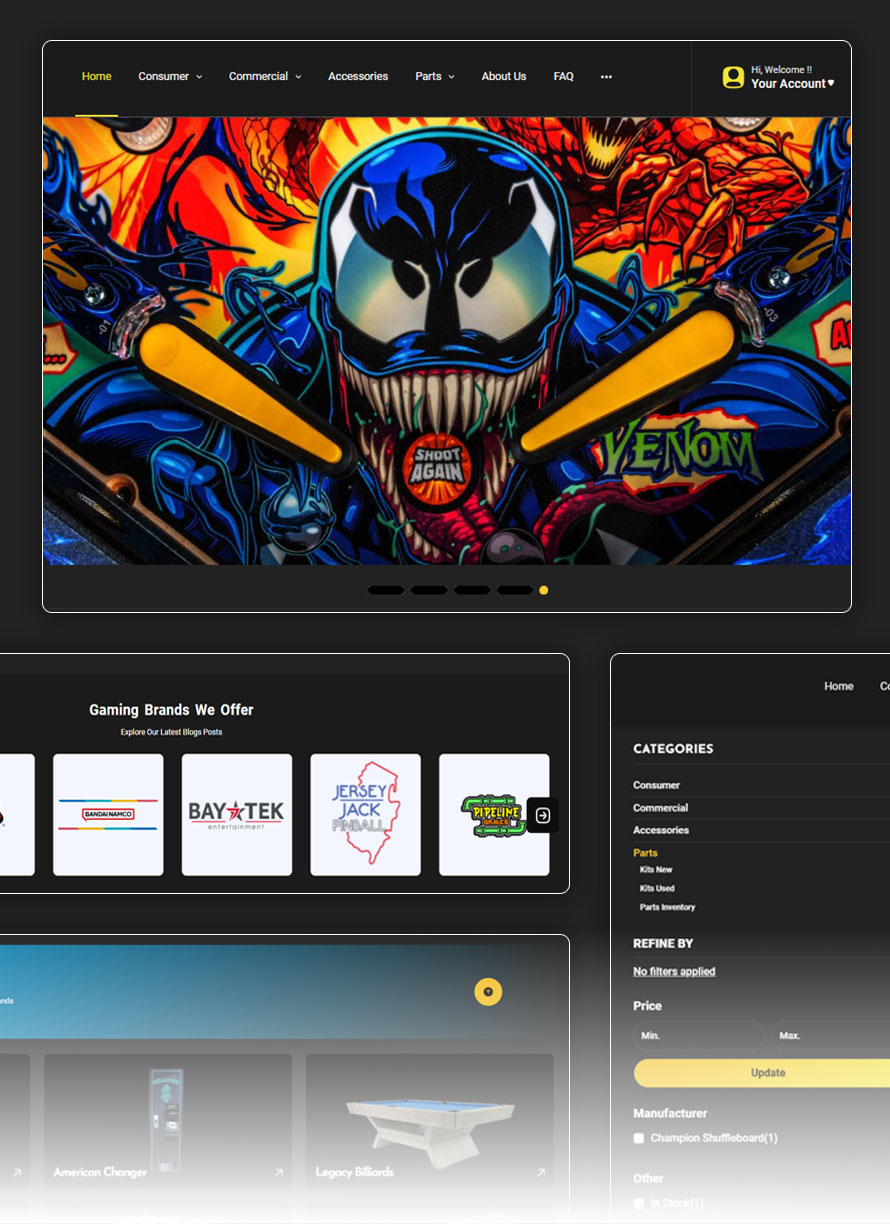Select the fourth hero slider indicator
This screenshot has height=1224, width=890.
tap(515, 590)
